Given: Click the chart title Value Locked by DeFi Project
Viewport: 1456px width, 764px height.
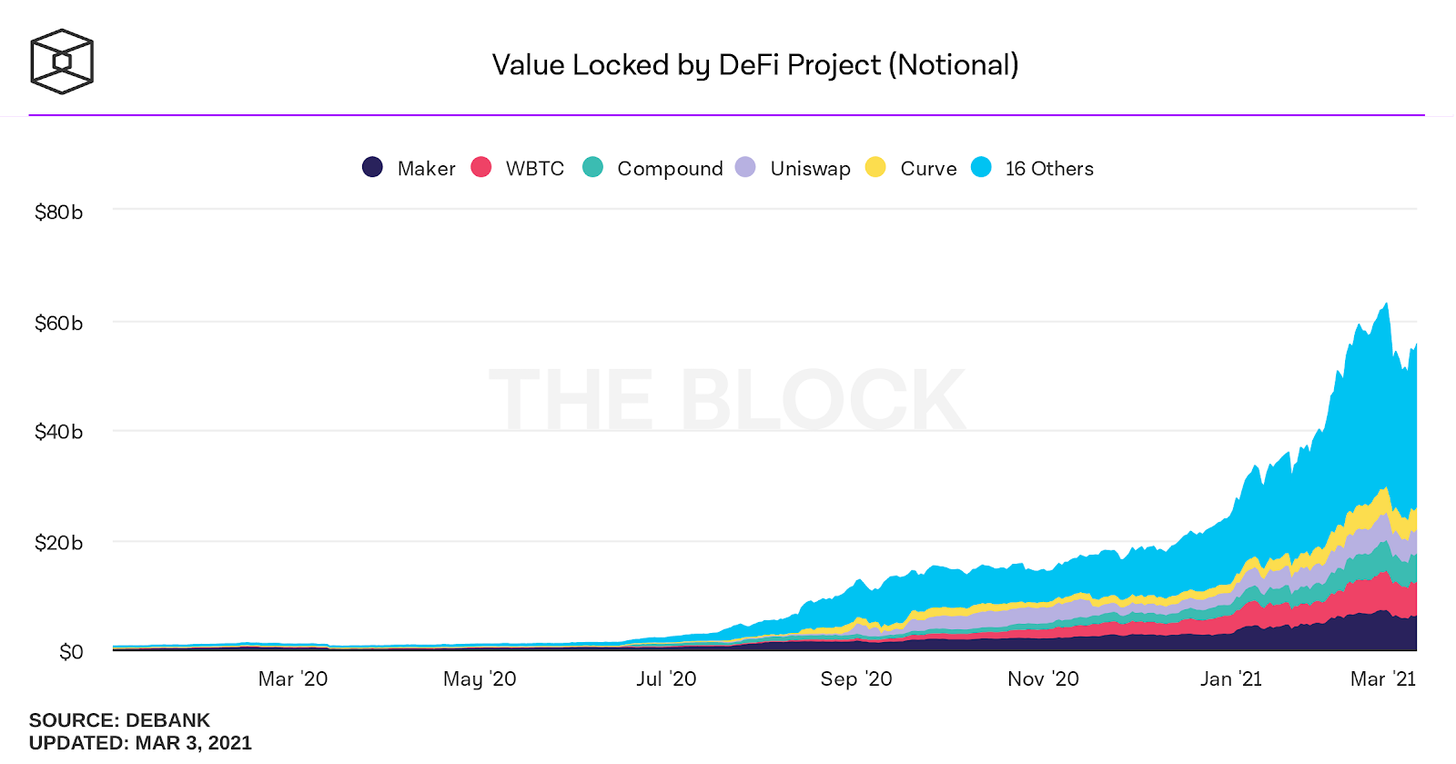Looking at the screenshot, I should pos(755,66).
